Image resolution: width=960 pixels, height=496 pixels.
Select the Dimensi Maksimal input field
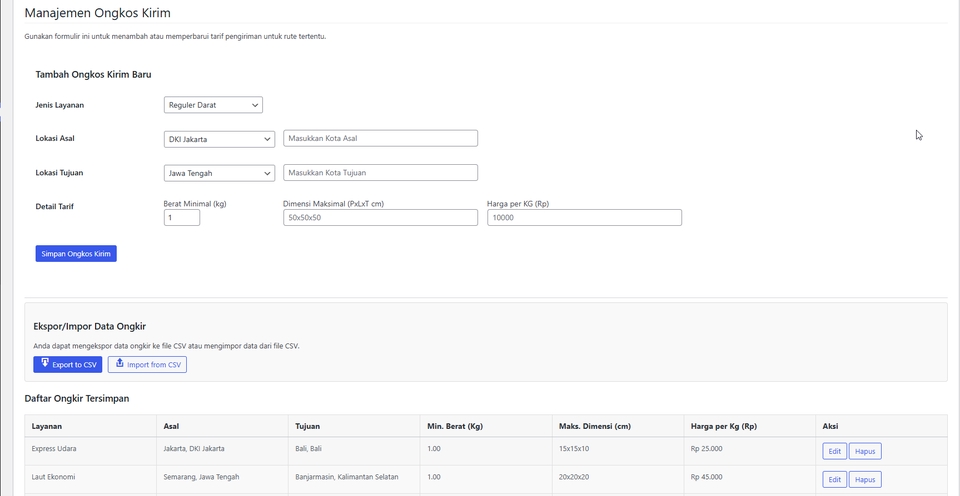pos(380,217)
